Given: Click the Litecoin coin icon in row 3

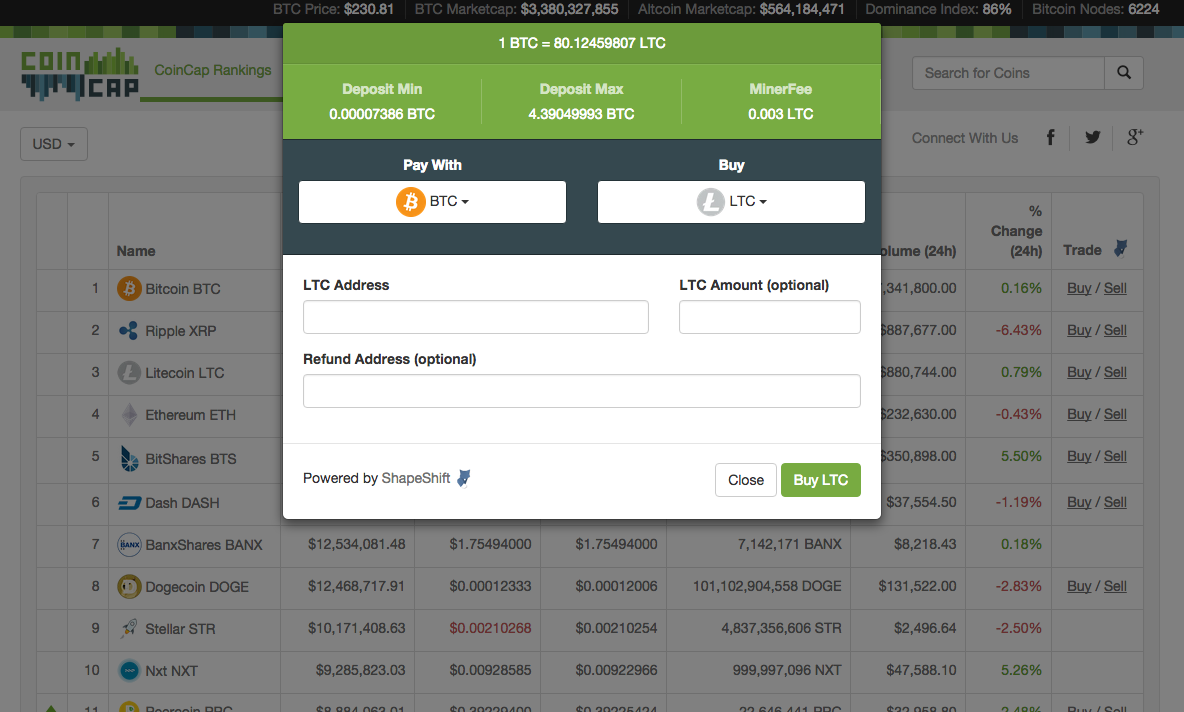Looking at the screenshot, I should click(x=129, y=373).
